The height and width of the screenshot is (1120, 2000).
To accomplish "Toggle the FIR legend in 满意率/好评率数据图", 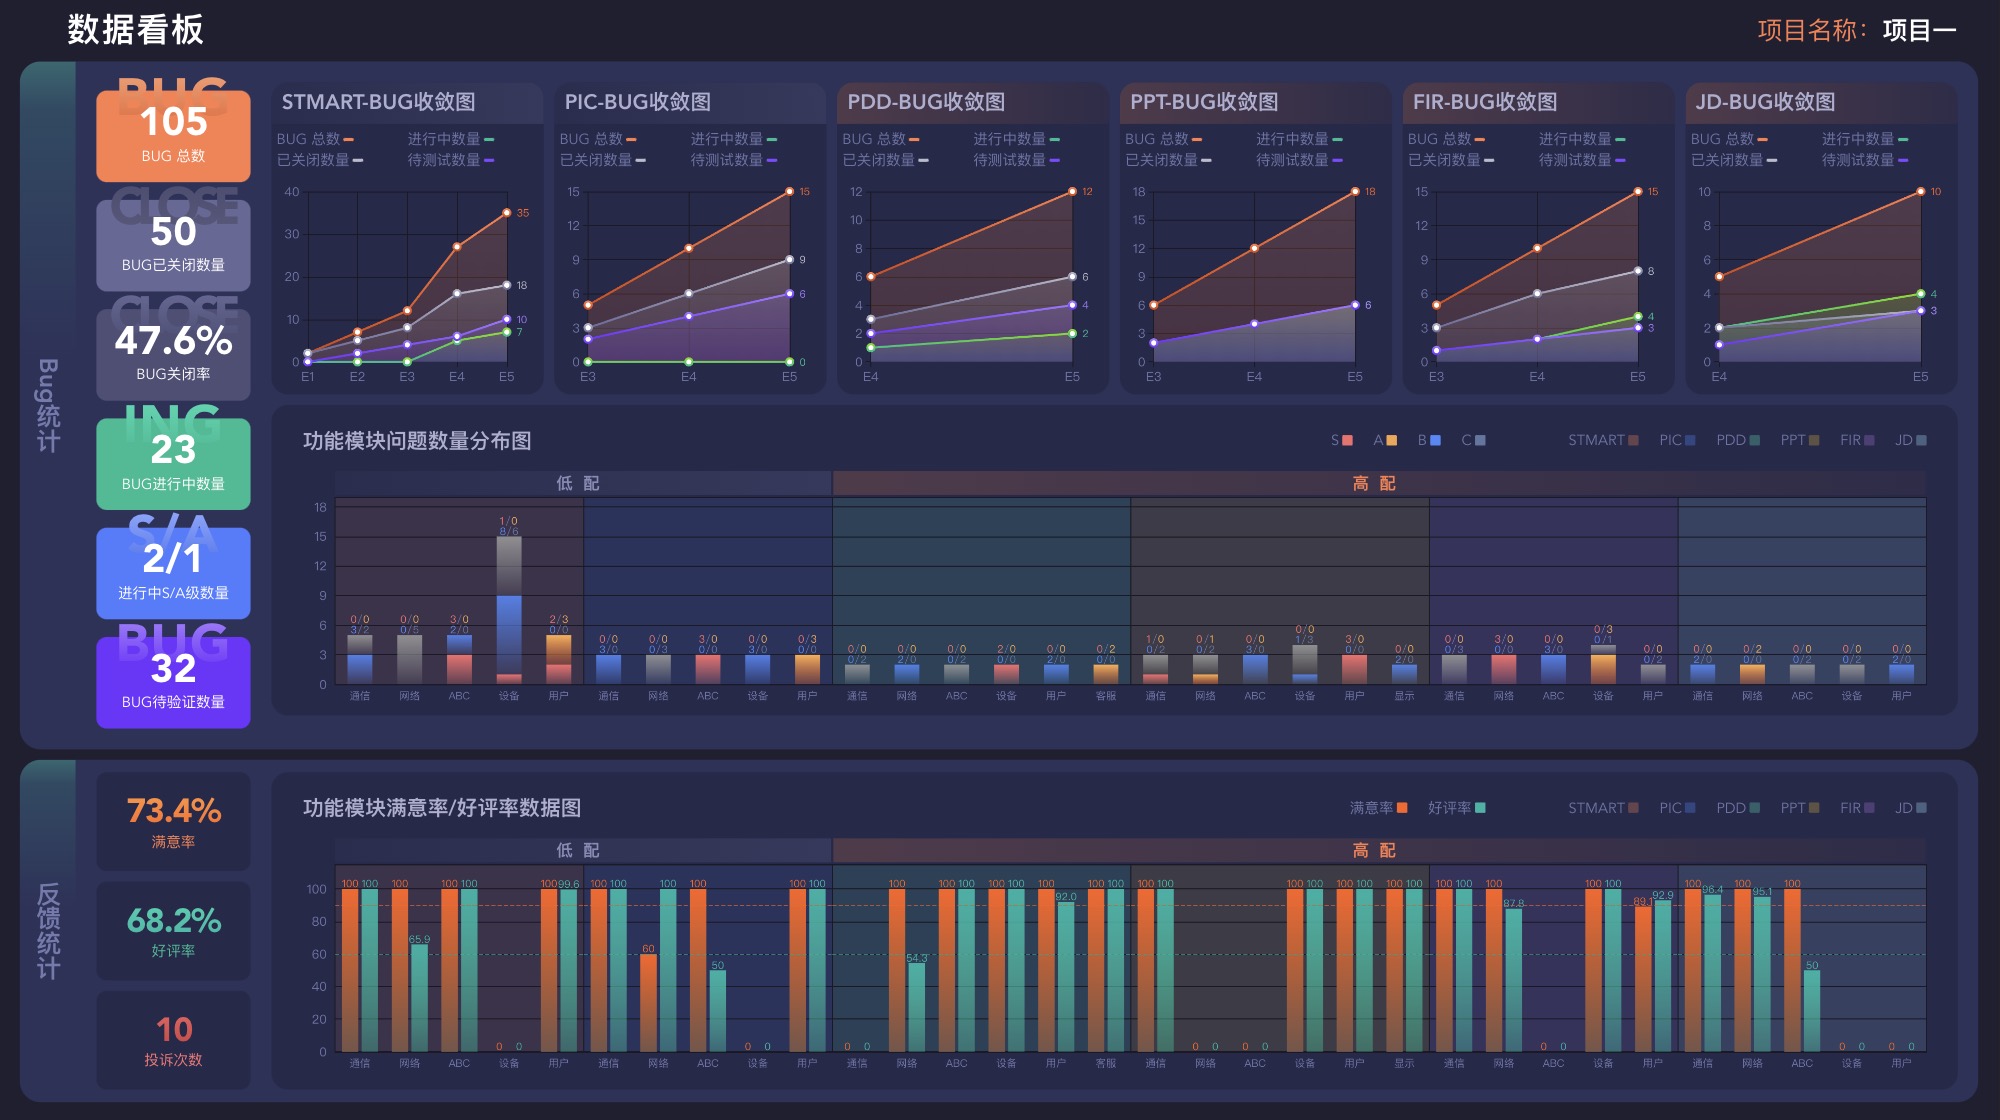I will coord(1857,808).
